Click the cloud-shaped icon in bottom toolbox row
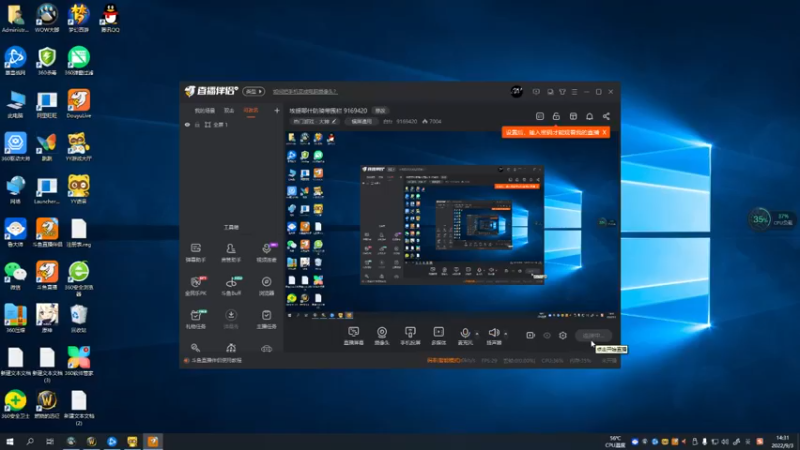The image size is (800, 450). 266,348
